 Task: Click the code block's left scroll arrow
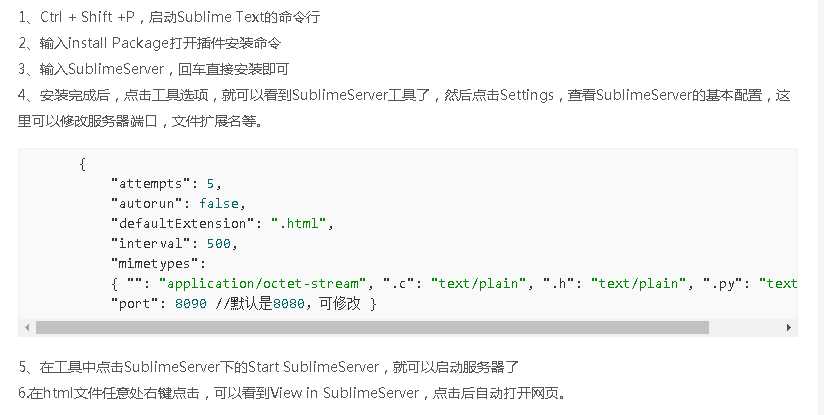click(27, 328)
